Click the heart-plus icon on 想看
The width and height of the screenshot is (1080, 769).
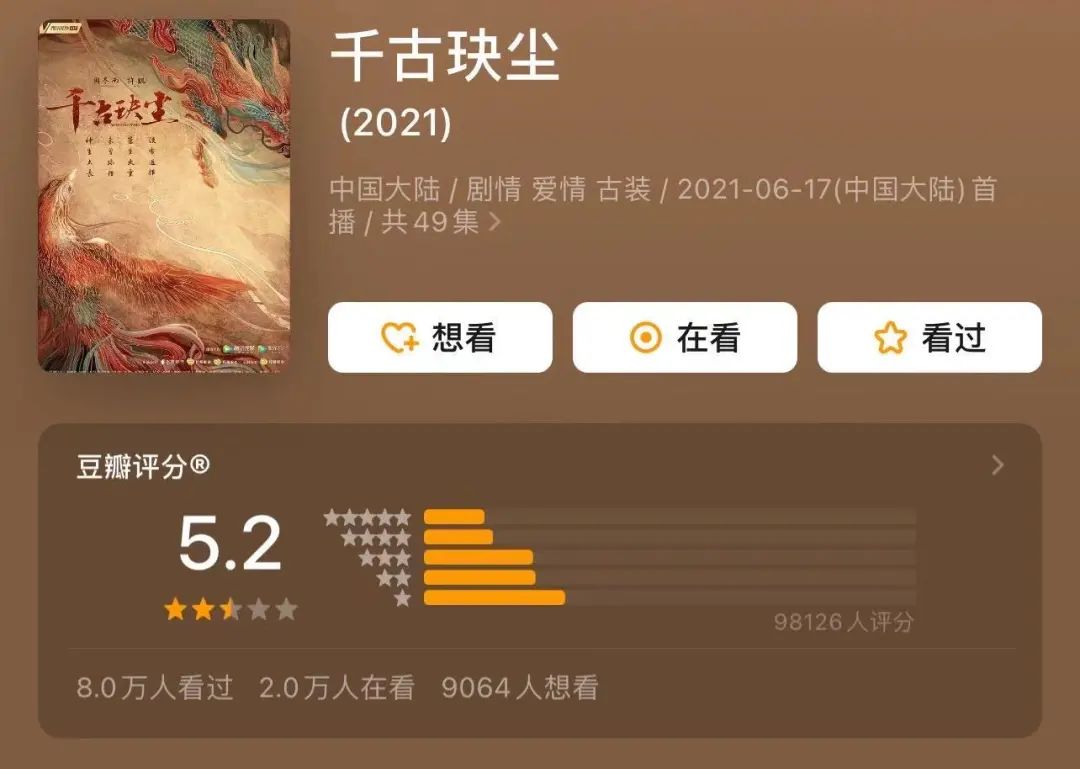(x=399, y=338)
